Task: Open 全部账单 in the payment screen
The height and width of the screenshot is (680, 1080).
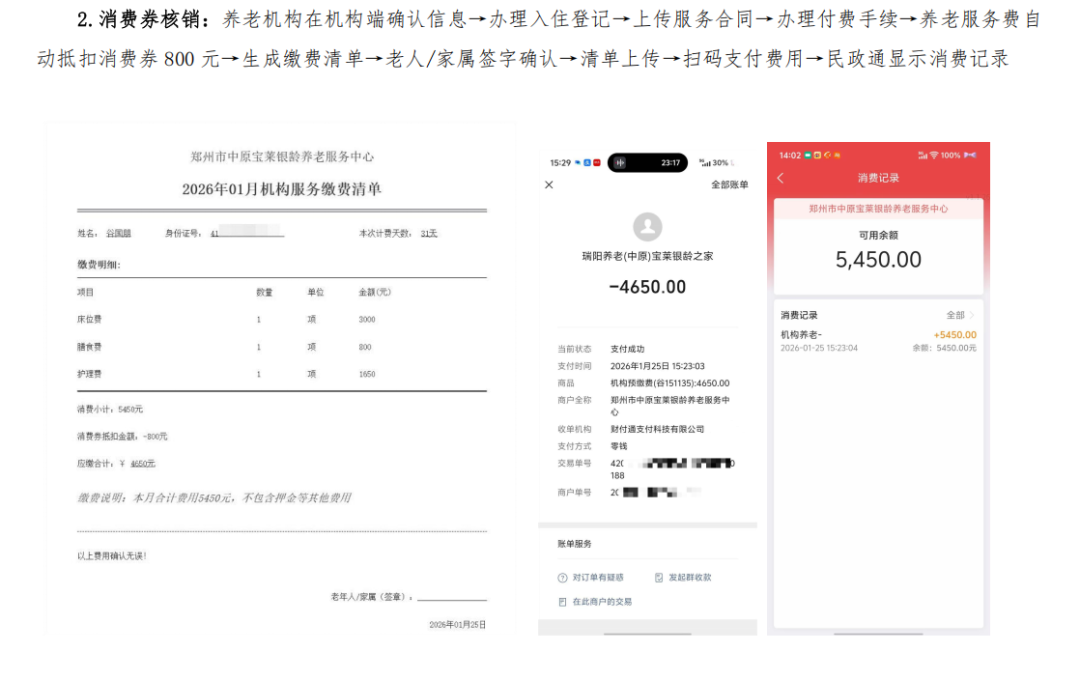Action: [729, 185]
